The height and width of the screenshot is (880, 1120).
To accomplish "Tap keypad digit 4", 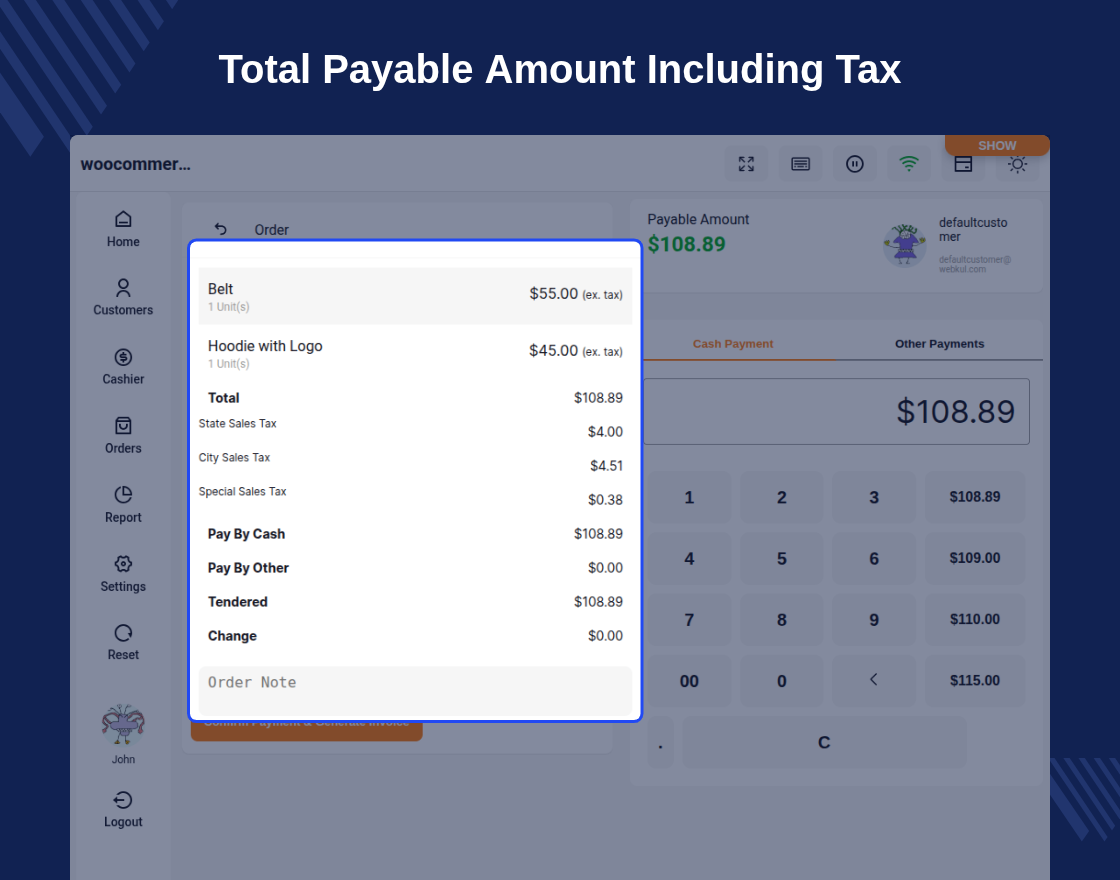I will pos(689,559).
